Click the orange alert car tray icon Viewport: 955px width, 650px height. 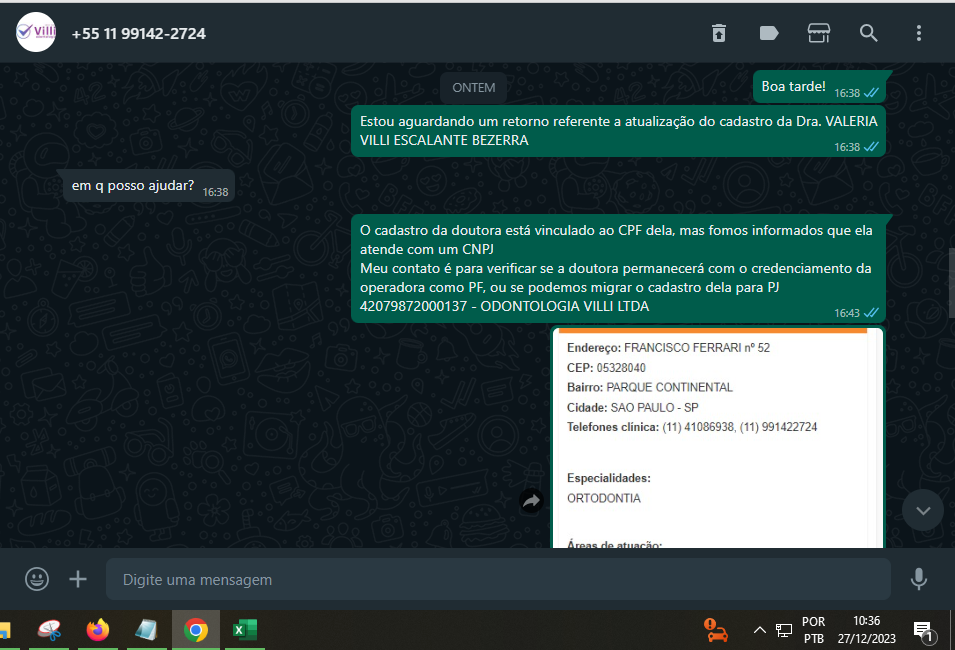(716, 630)
